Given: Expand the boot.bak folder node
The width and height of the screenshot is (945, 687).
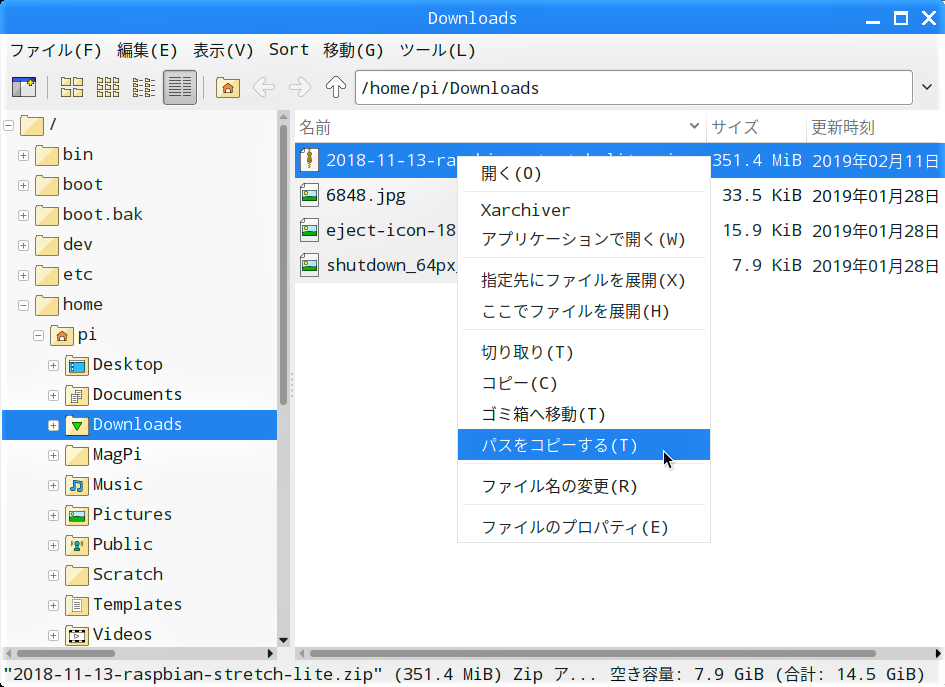Looking at the screenshot, I should (x=24, y=215).
